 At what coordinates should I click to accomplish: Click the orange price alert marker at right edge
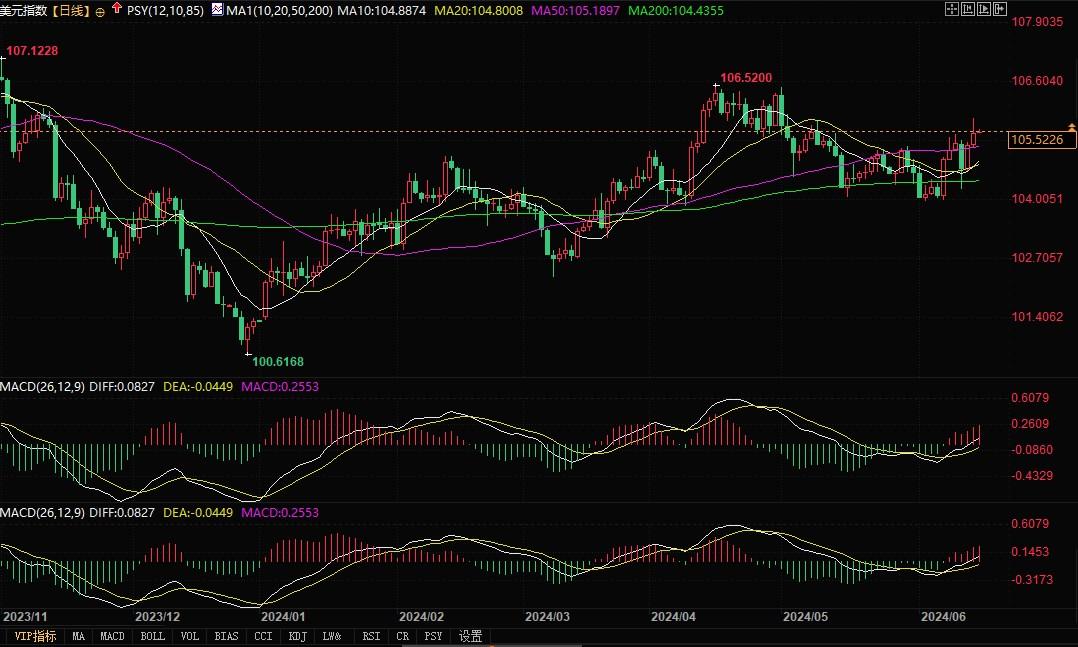coord(1071,127)
